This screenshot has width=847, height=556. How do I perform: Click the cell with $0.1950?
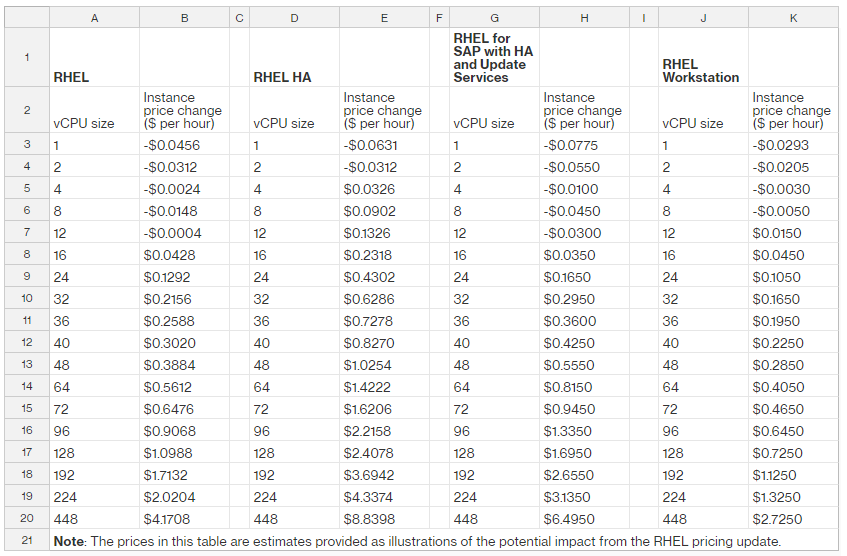pos(793,321)
